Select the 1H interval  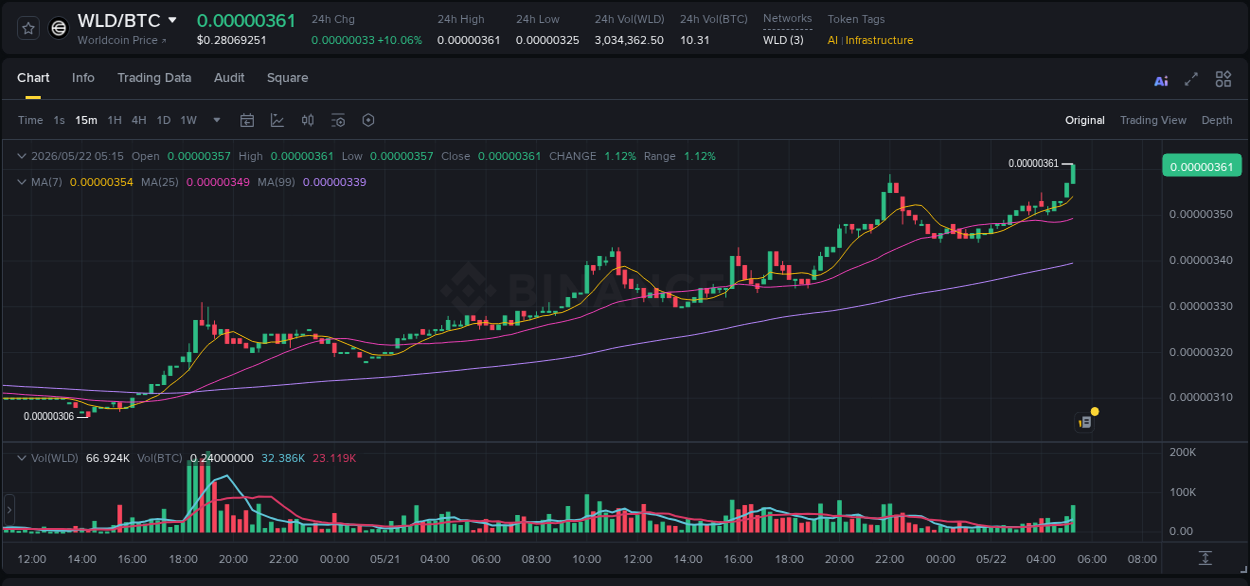(x=114, y=120)
